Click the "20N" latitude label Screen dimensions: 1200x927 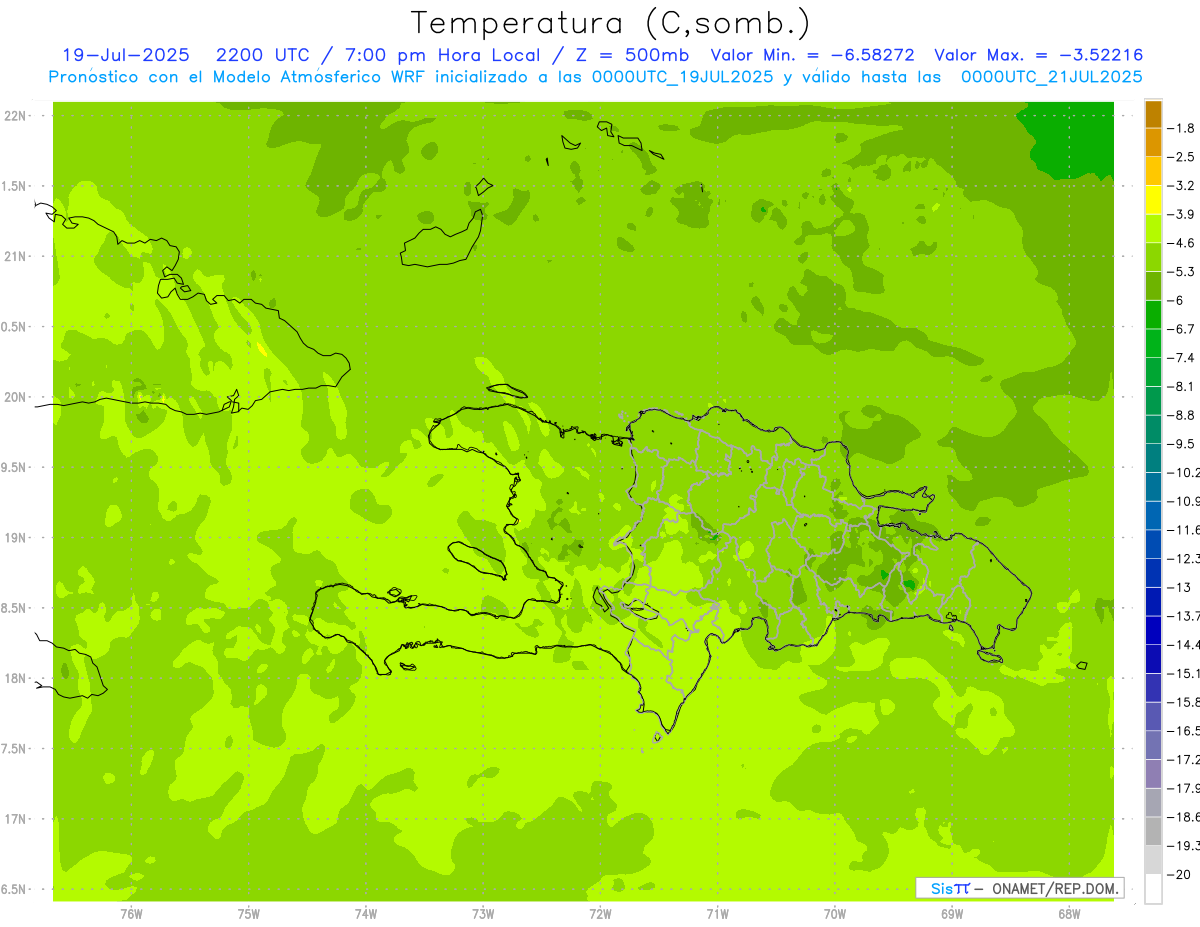[15, 397]
